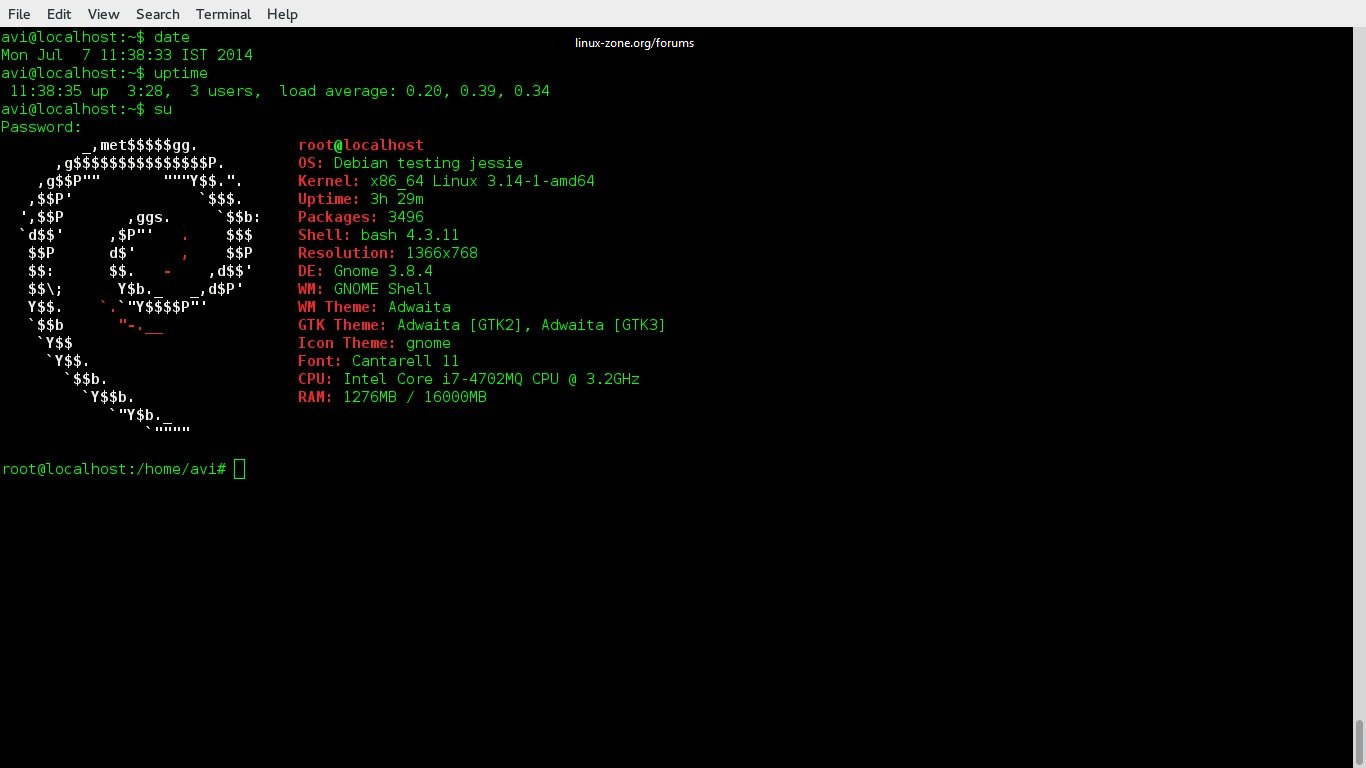Viewport: 1366px width, 768px height.
Task: Click the linux-zone.org/forums watermark text
Action: click(634, 43)
